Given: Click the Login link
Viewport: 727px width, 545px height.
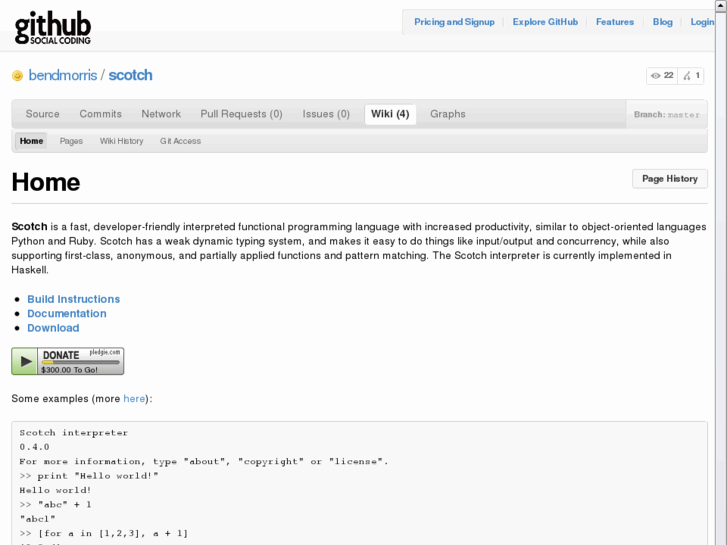Looking at the screenshot, I should tap(702, 22).
